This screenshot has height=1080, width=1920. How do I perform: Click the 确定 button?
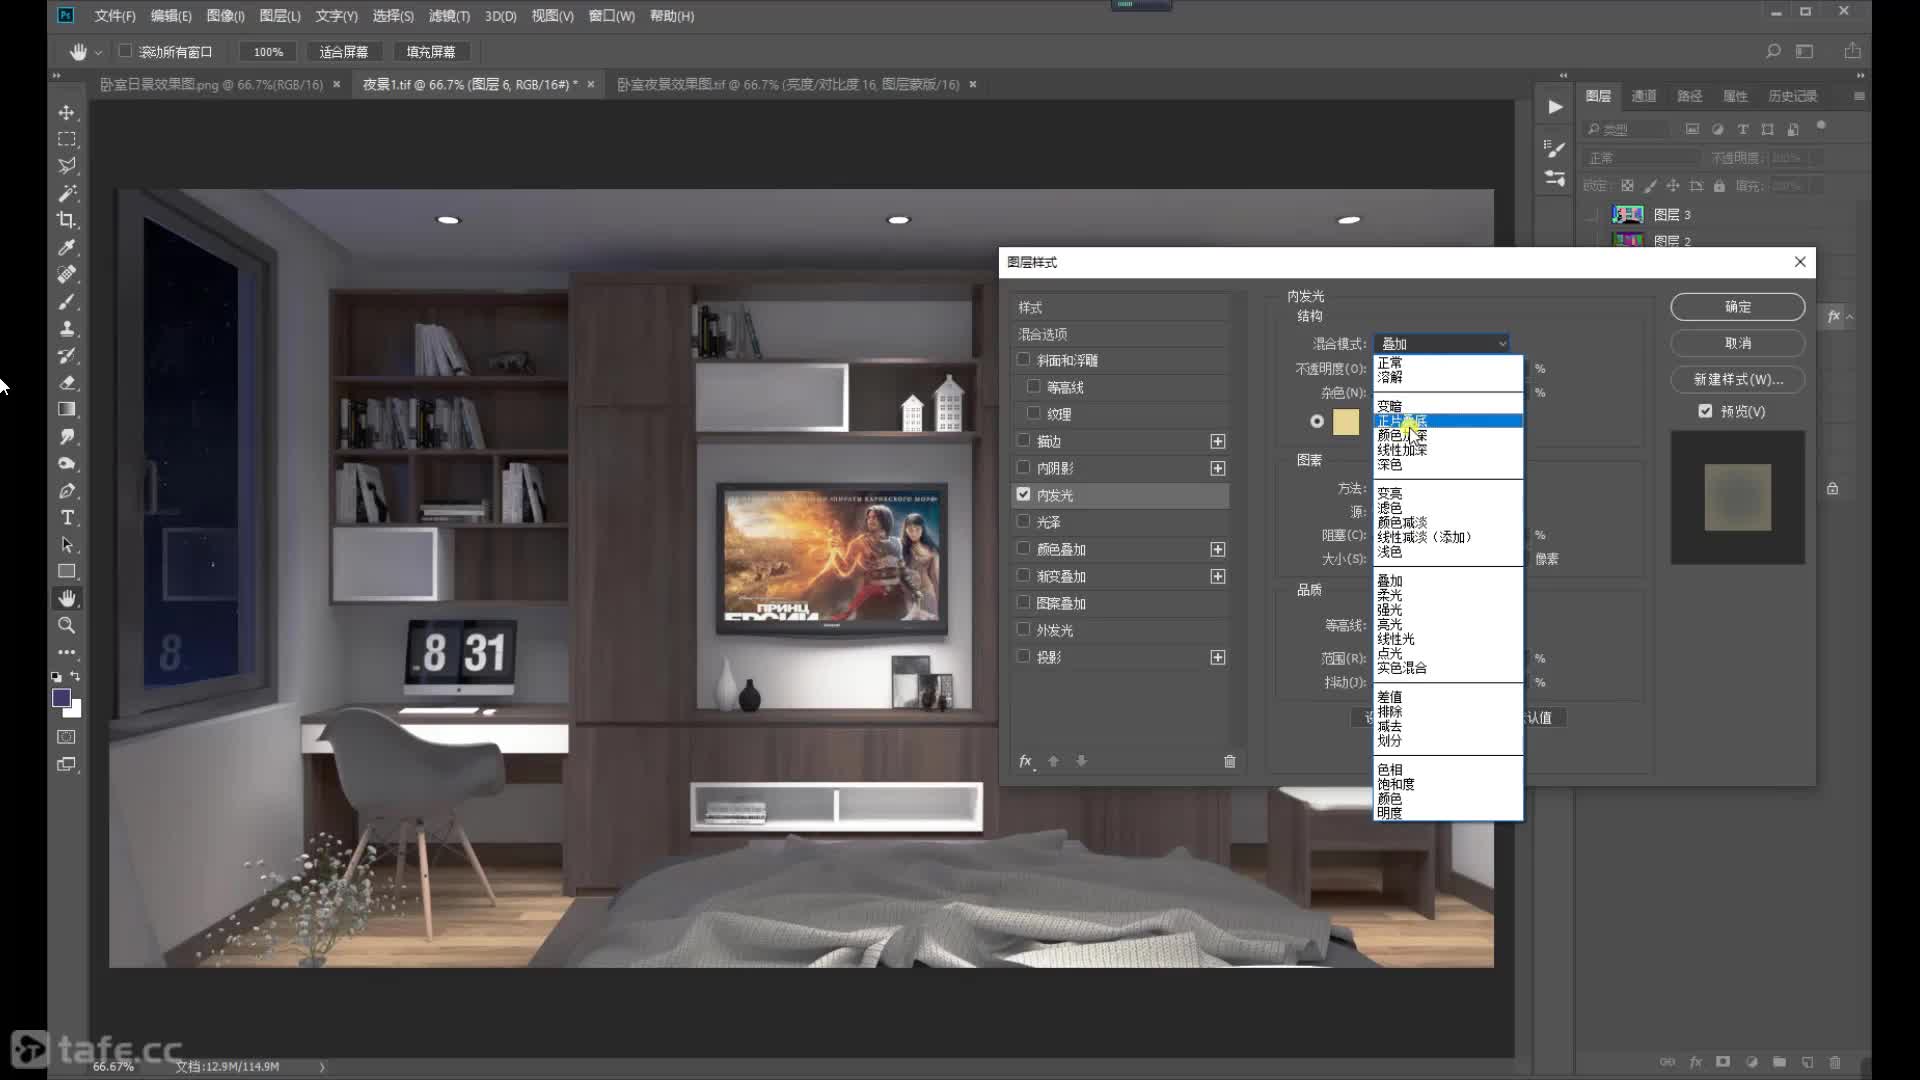click(x=1738, y=307)
